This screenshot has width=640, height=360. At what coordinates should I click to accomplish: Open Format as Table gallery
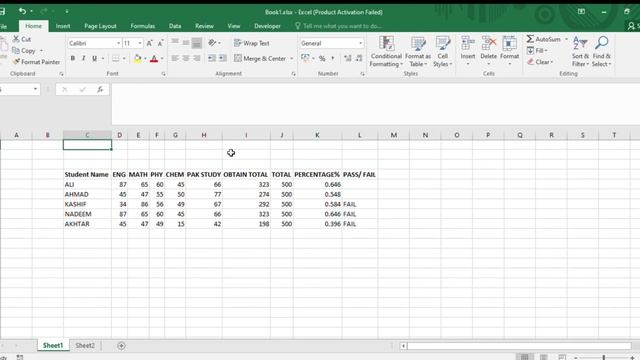click(418, 51)
